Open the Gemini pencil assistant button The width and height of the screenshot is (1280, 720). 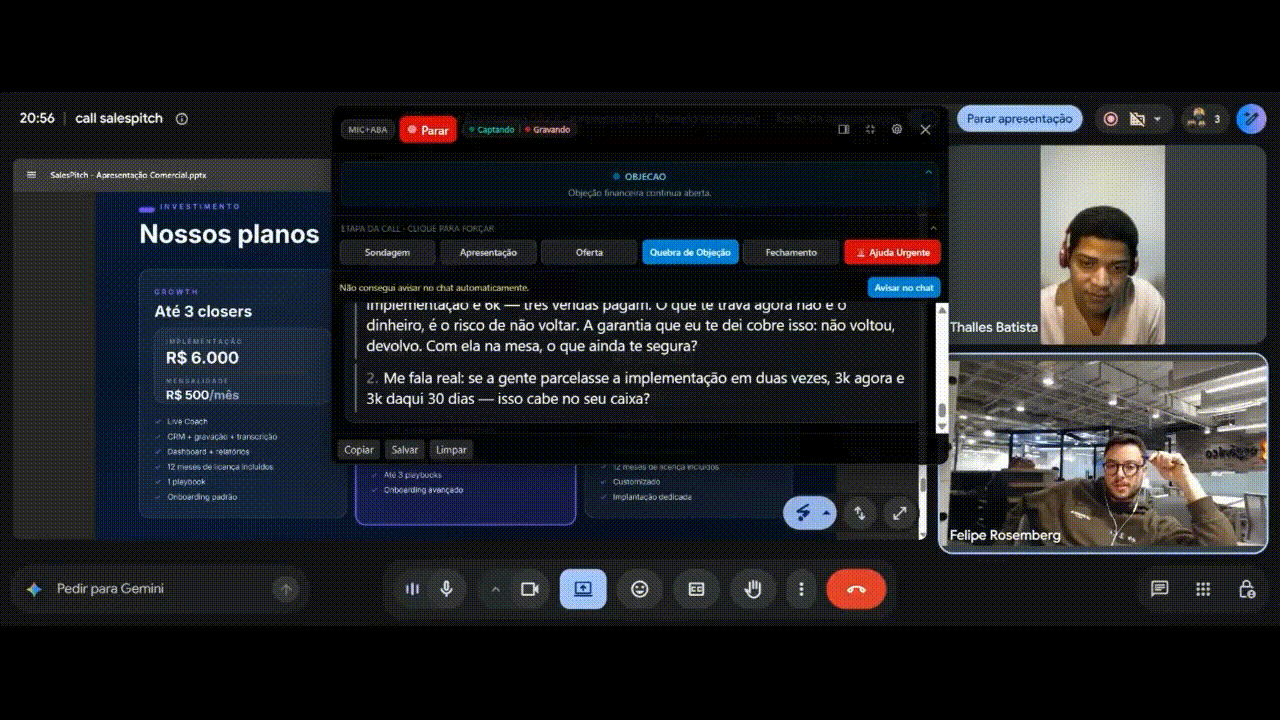point(1251,119)
